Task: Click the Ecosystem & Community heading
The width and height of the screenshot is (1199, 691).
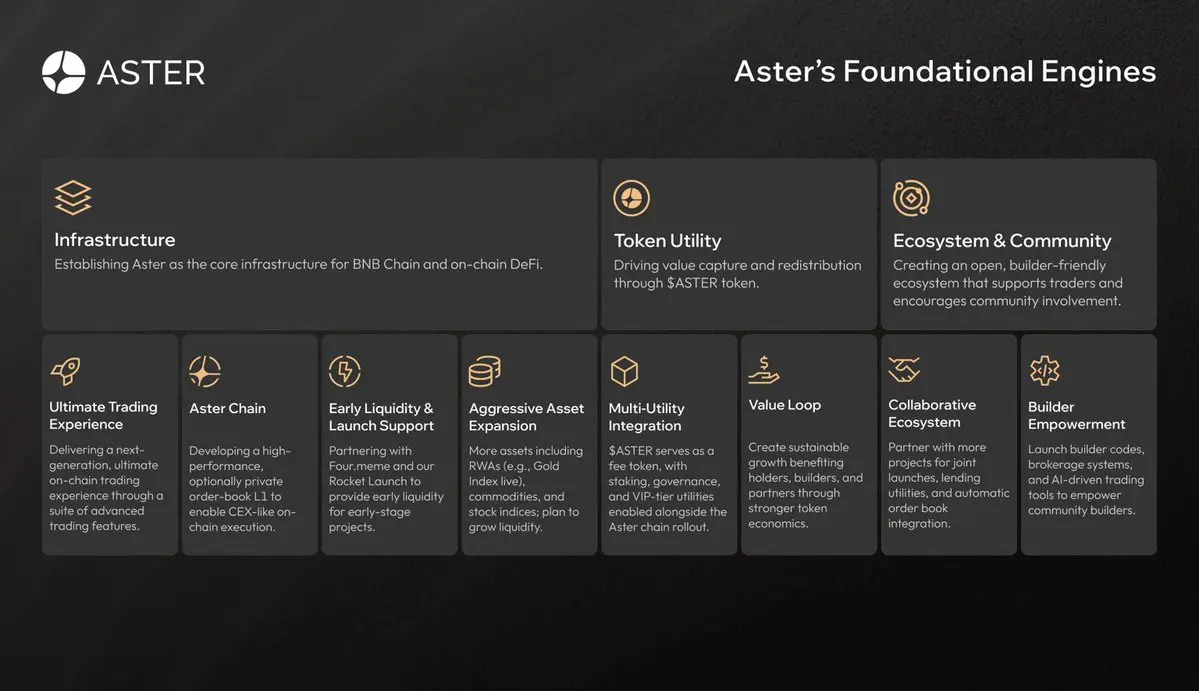Action: (x=1002, y=241)
